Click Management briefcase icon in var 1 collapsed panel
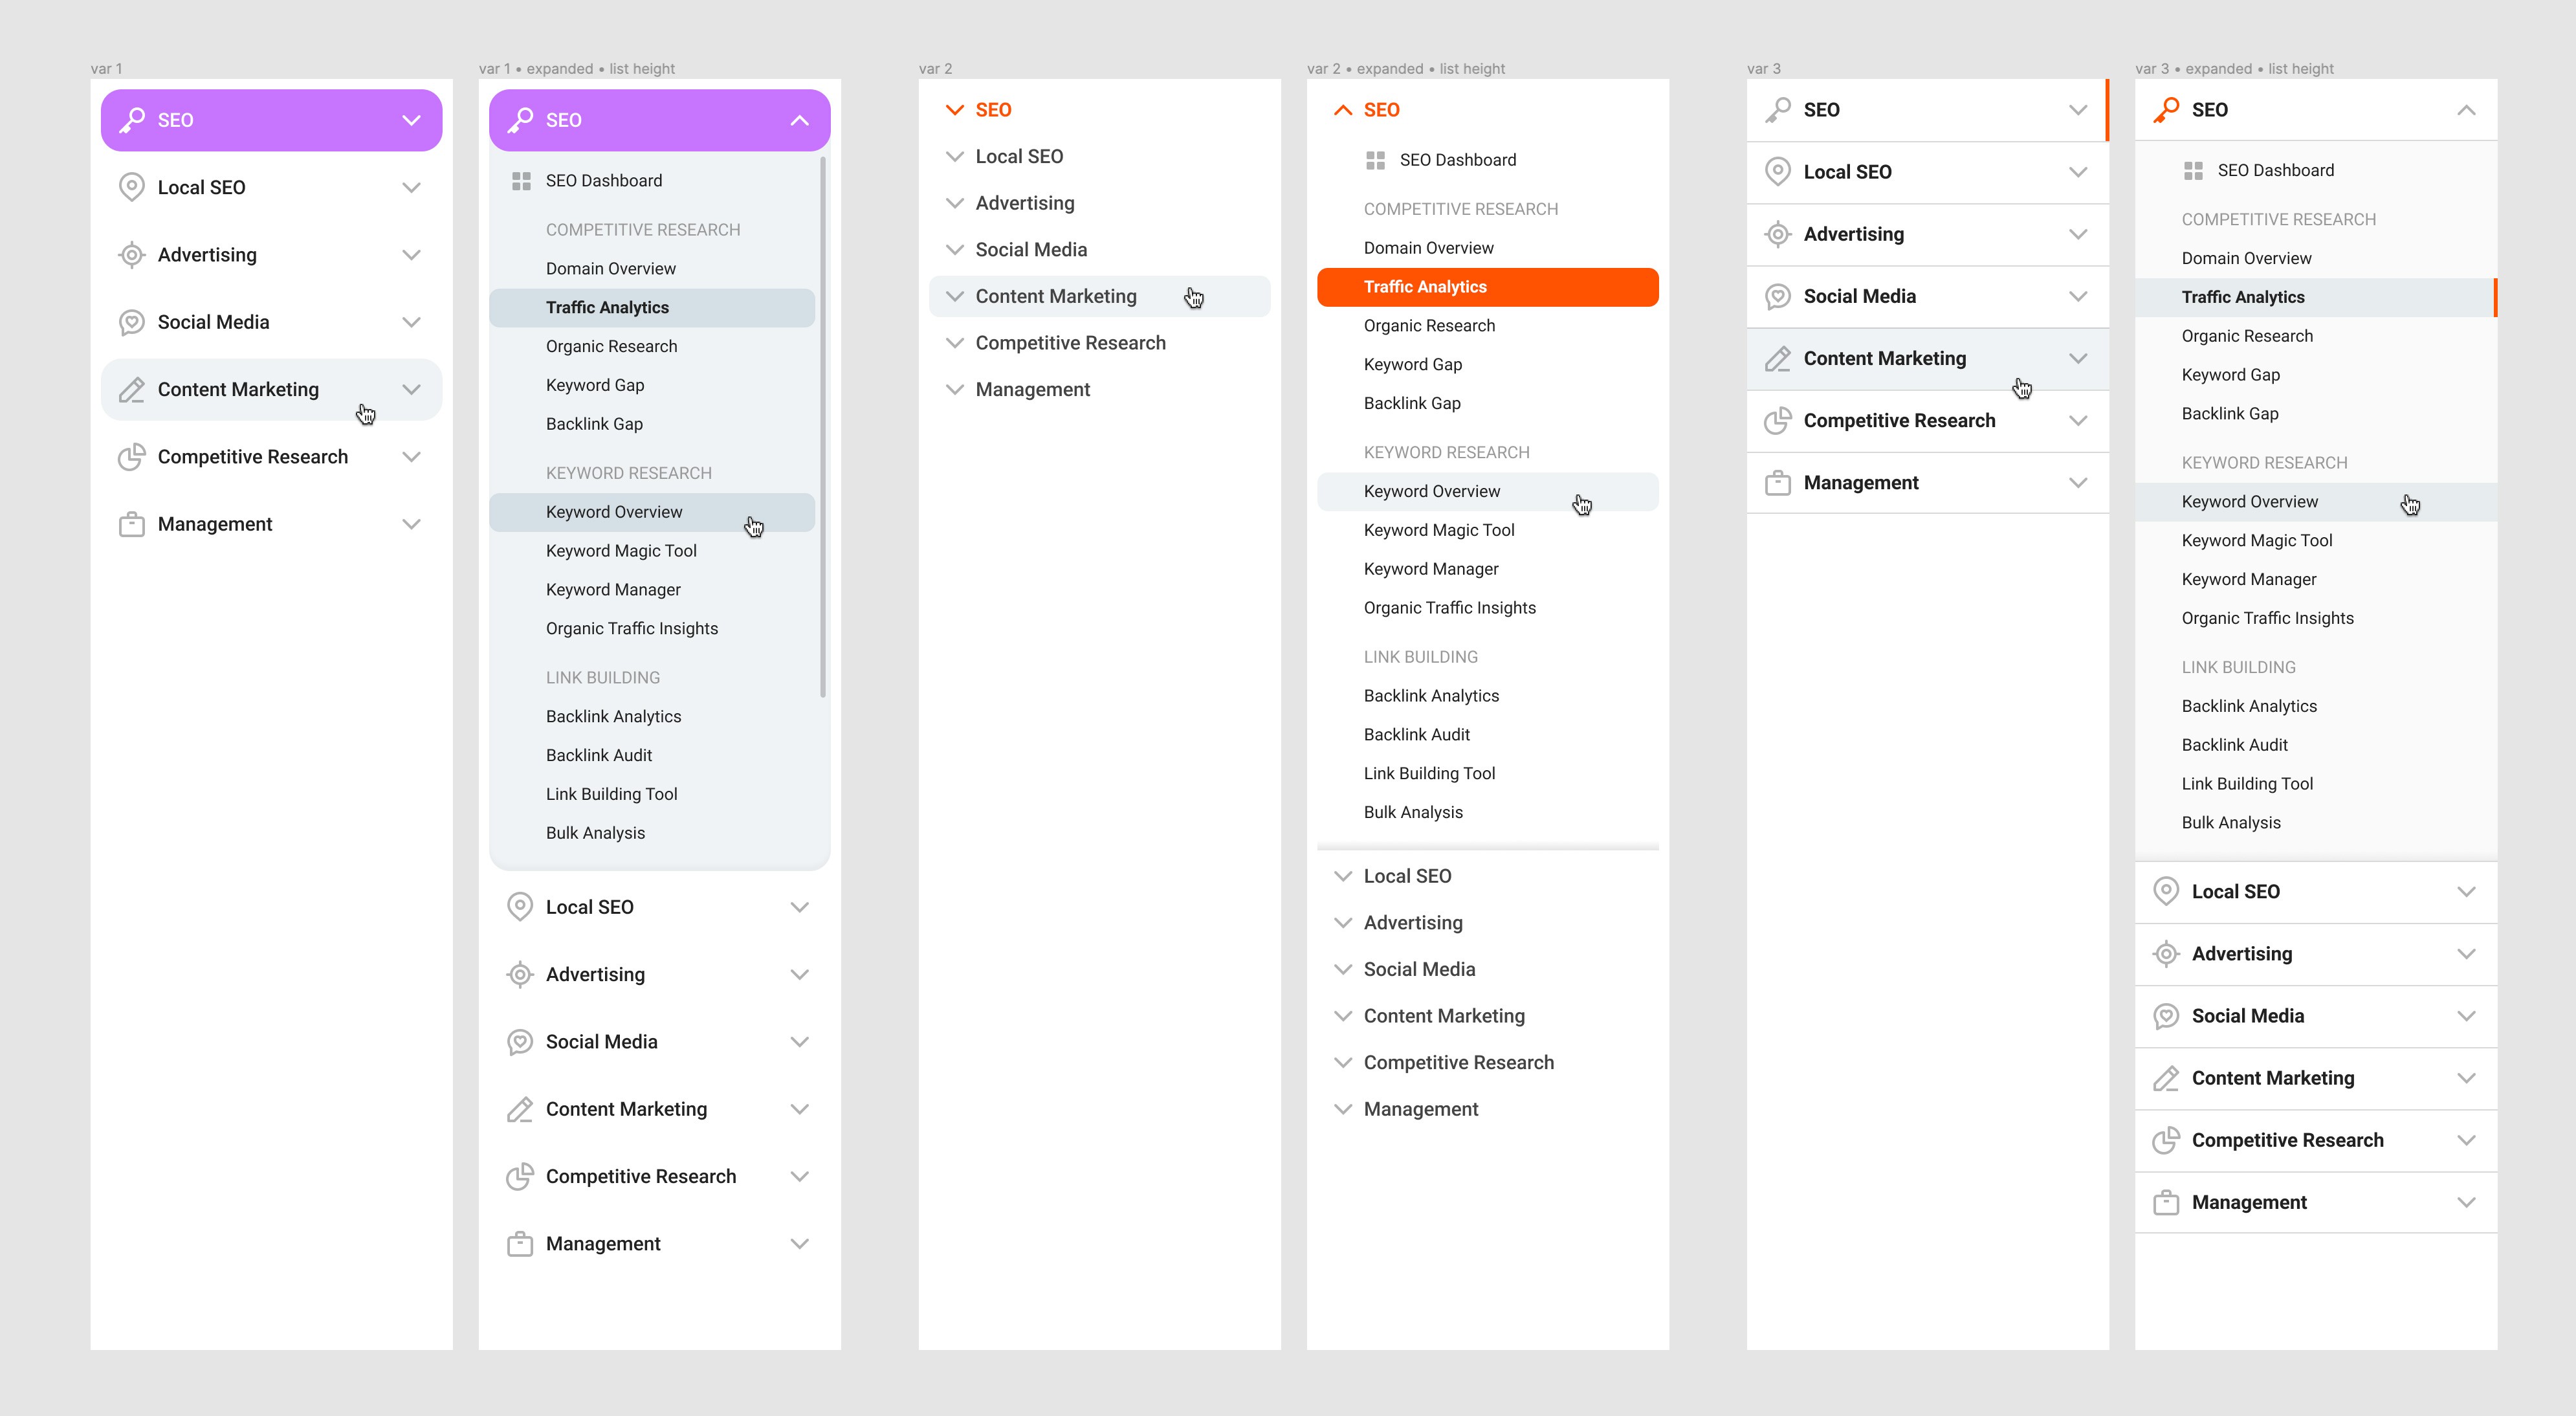 132,524
